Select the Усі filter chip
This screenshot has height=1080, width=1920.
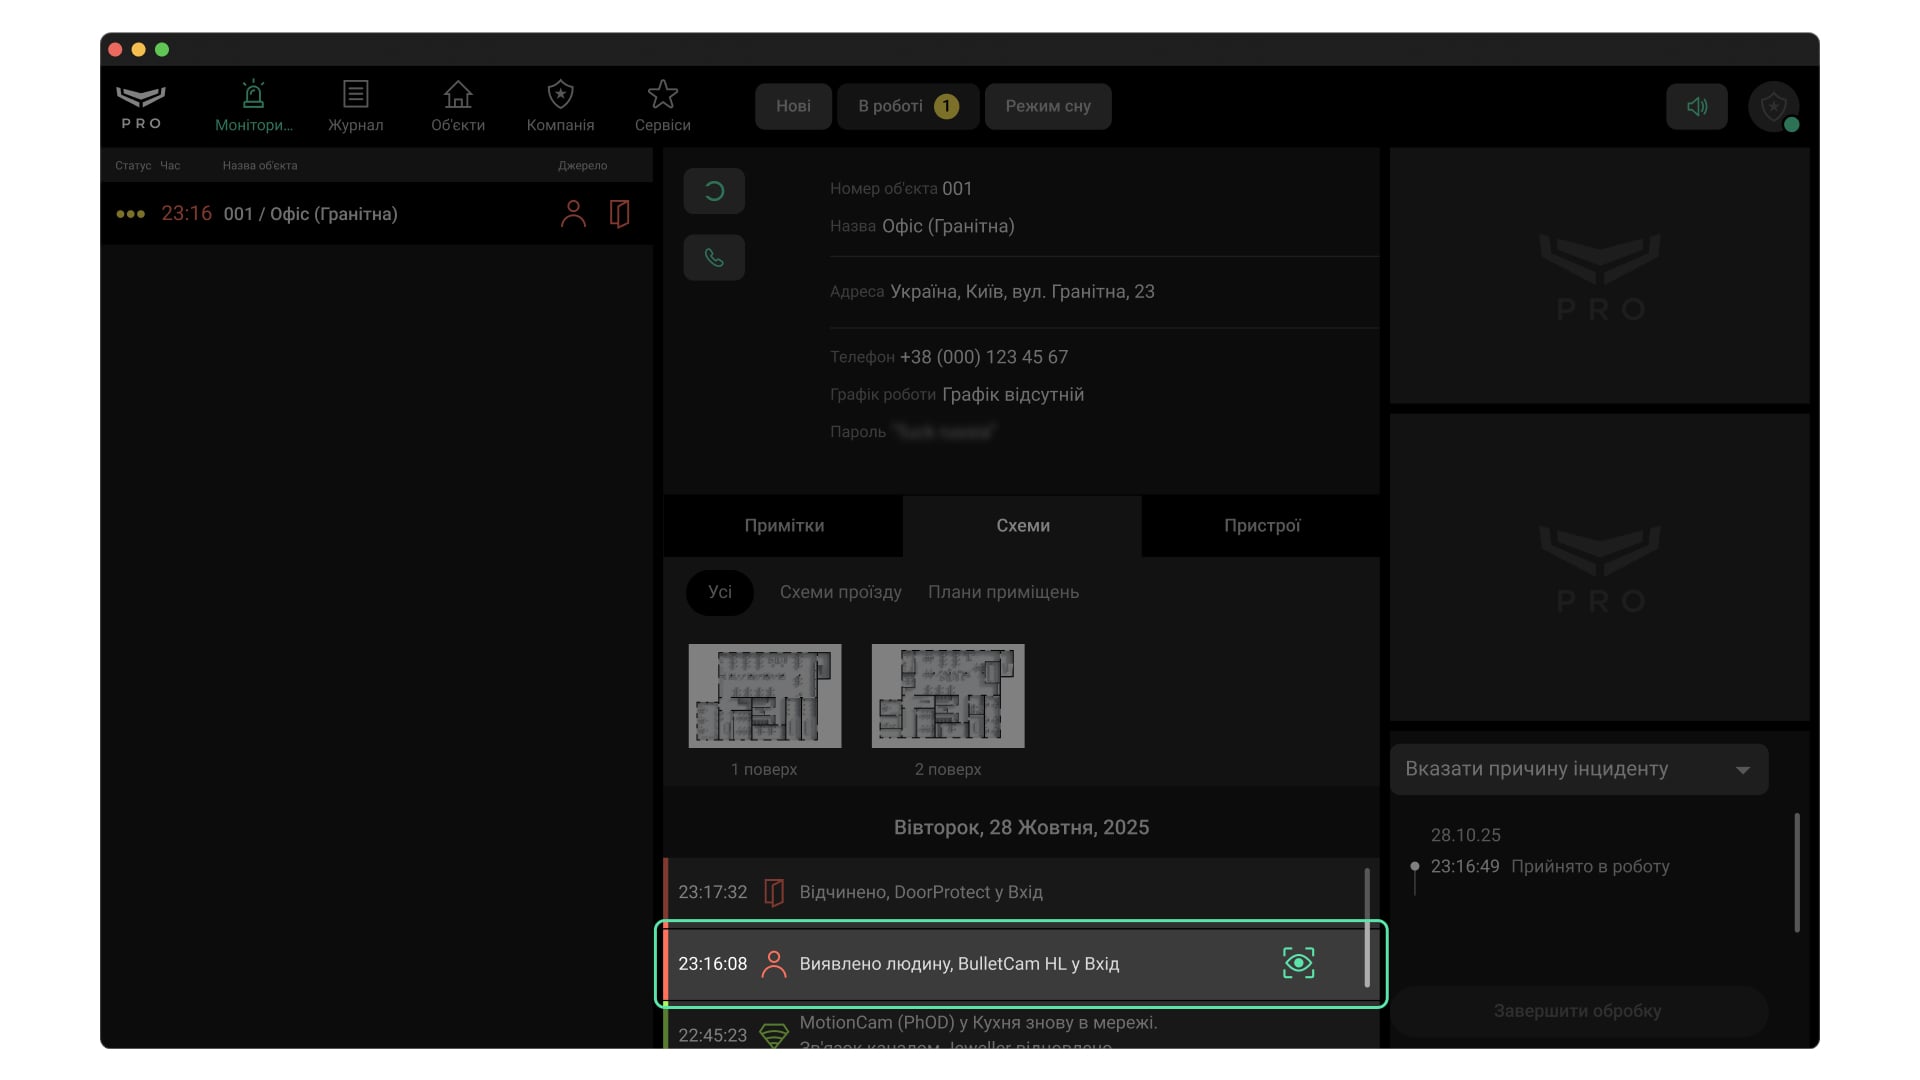[720, 592]
